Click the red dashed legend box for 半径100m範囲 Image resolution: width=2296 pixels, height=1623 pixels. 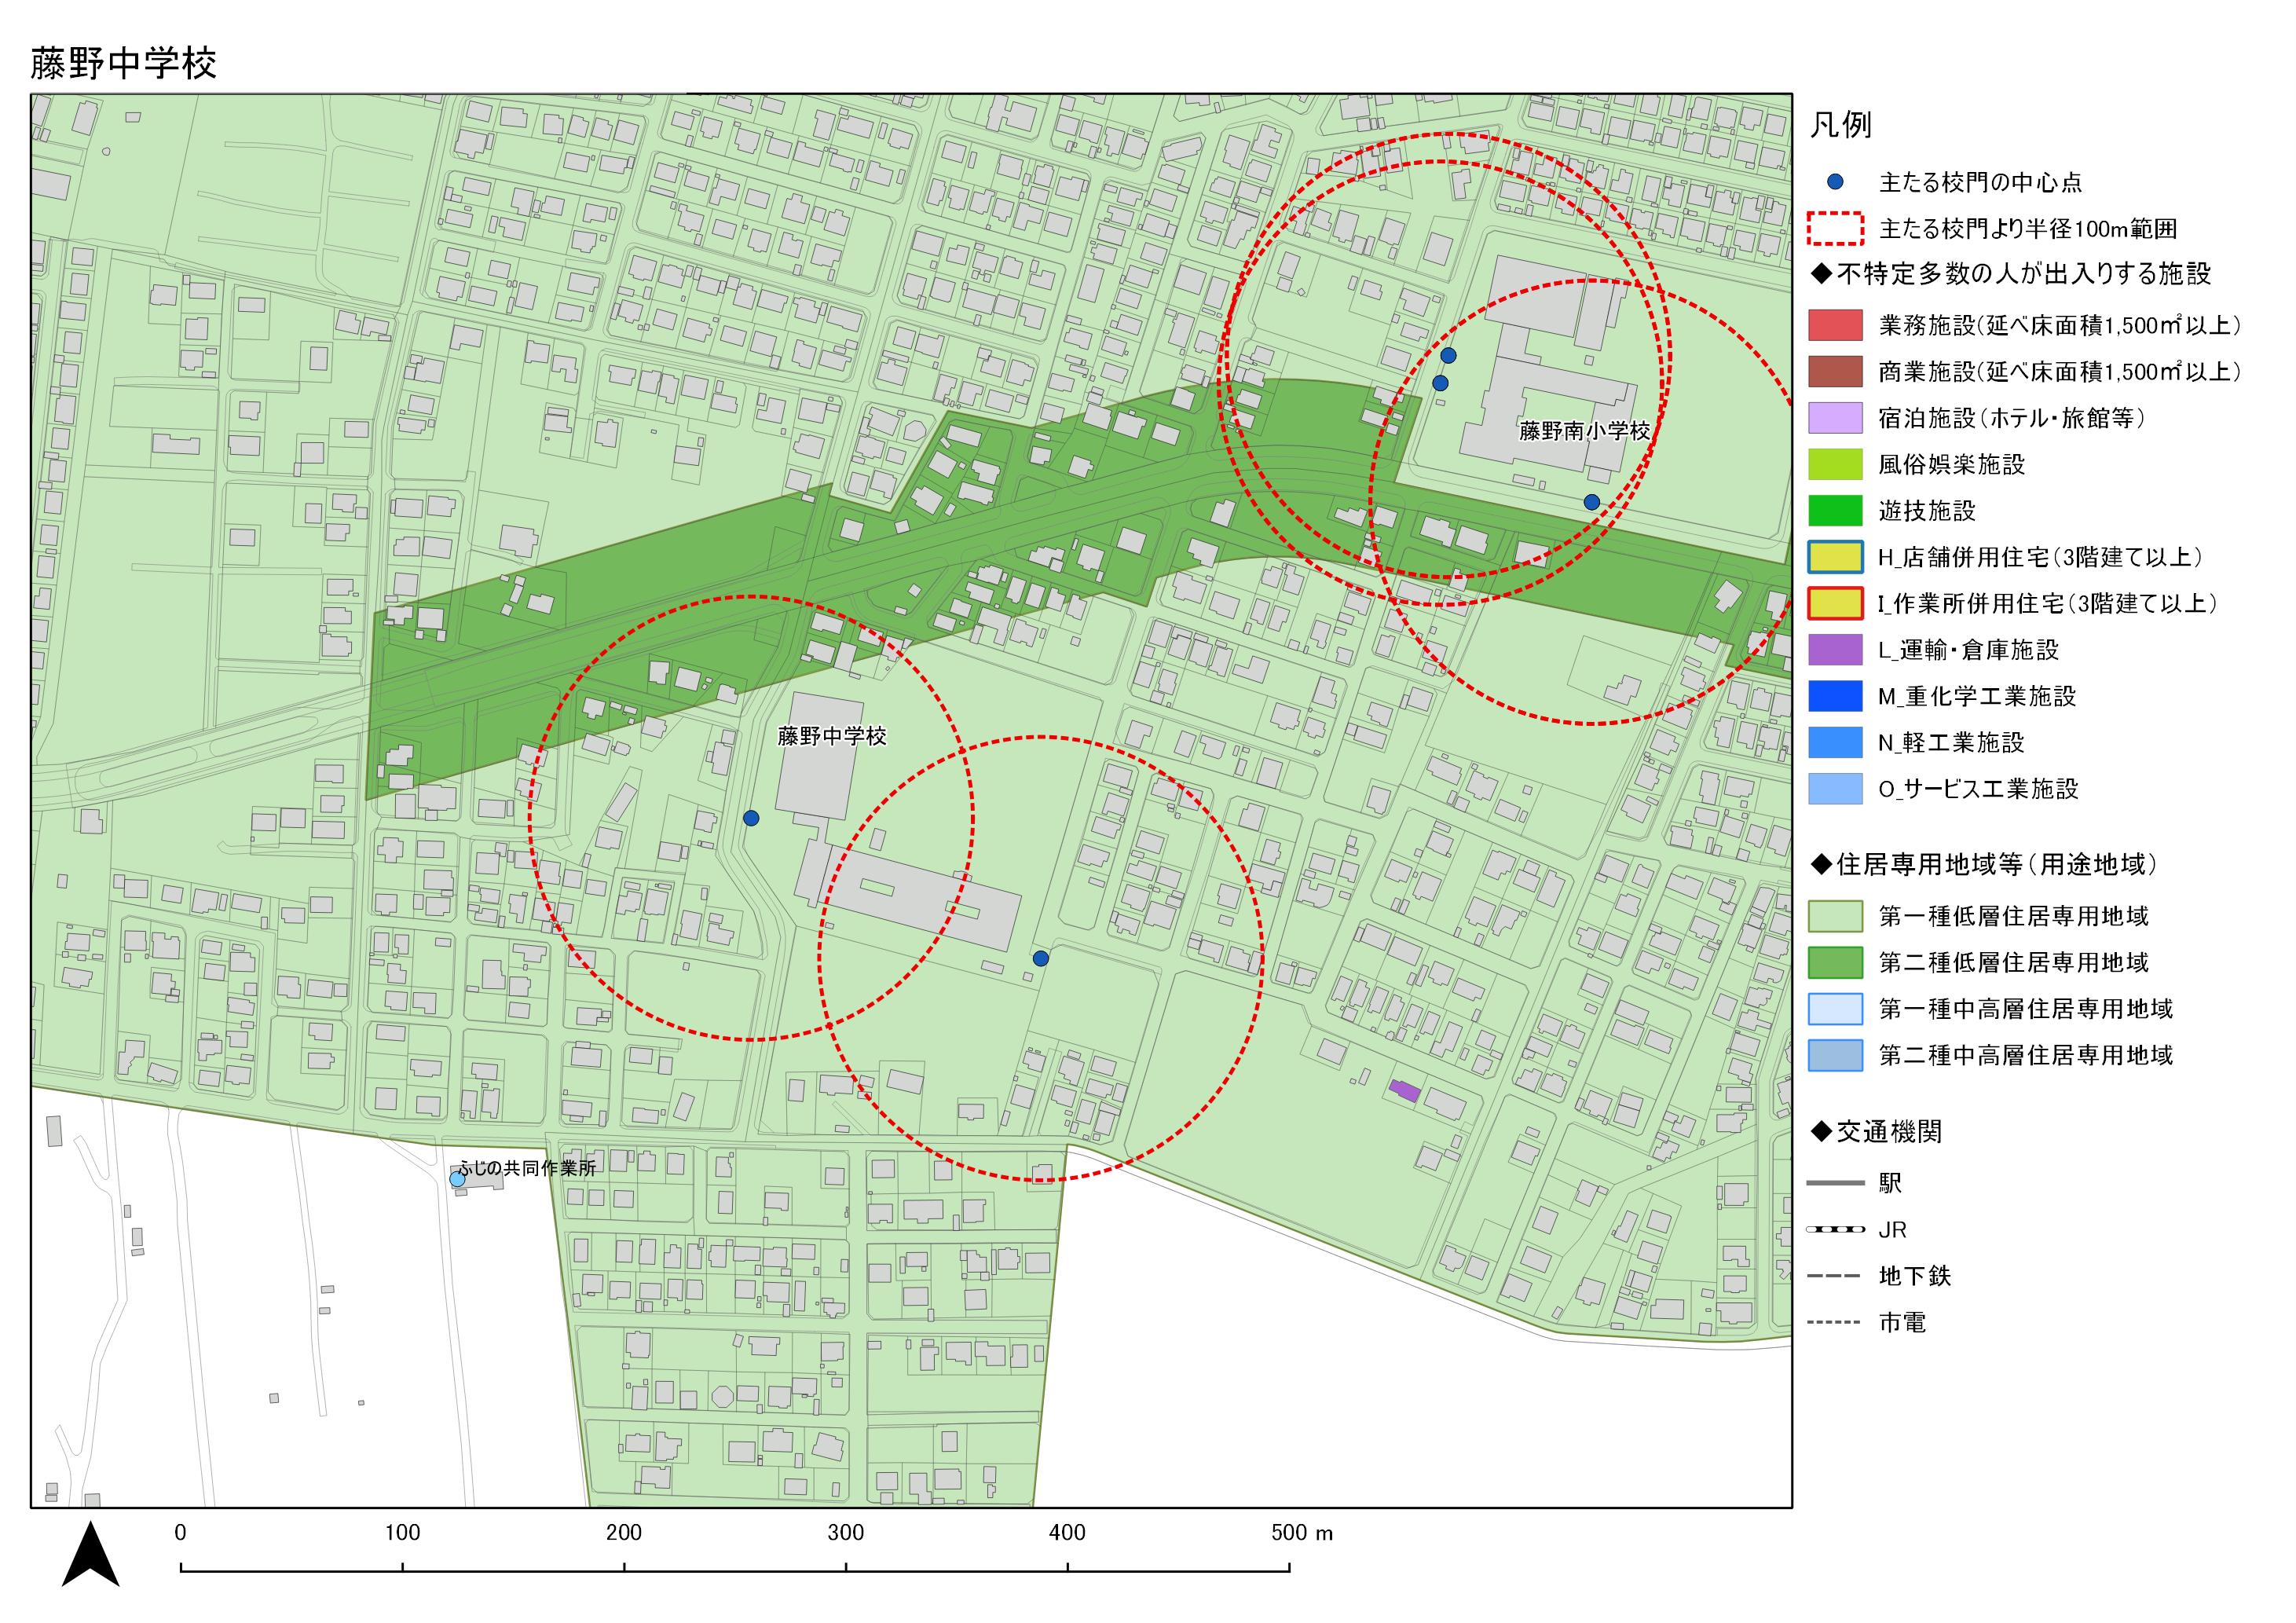tap(1835, 229)
